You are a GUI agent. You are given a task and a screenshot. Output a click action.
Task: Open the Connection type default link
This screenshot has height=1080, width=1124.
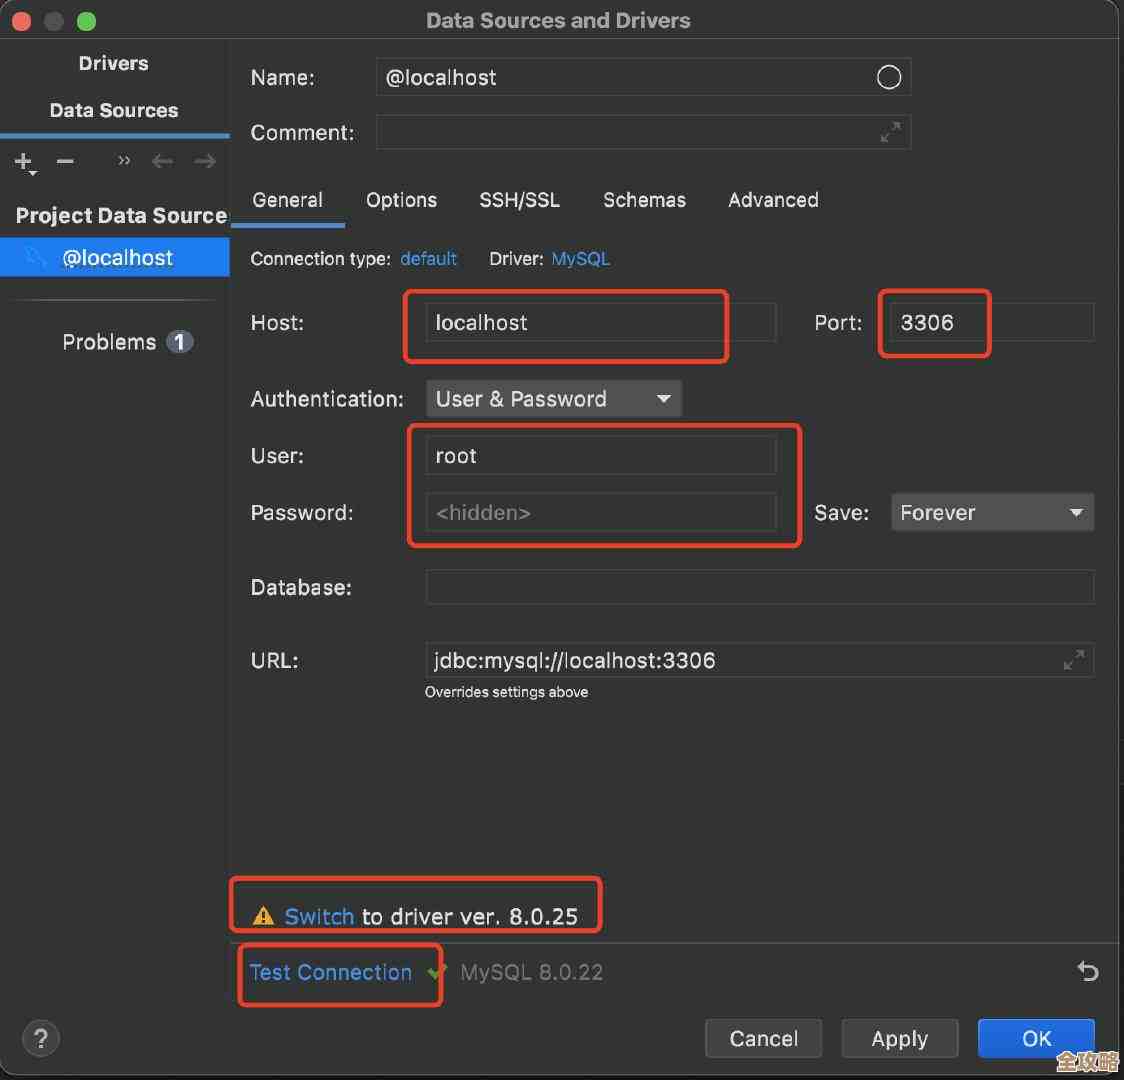(428, 259)
